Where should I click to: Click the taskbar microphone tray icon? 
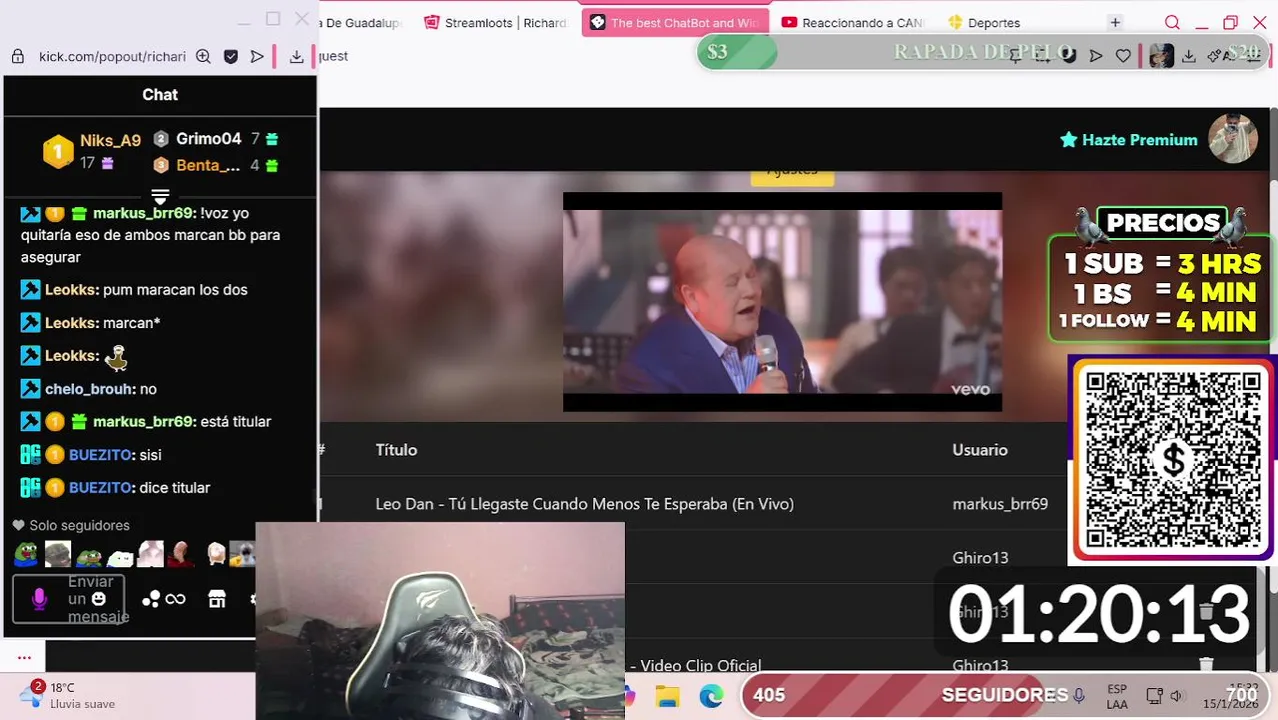tap(1079, 695)
